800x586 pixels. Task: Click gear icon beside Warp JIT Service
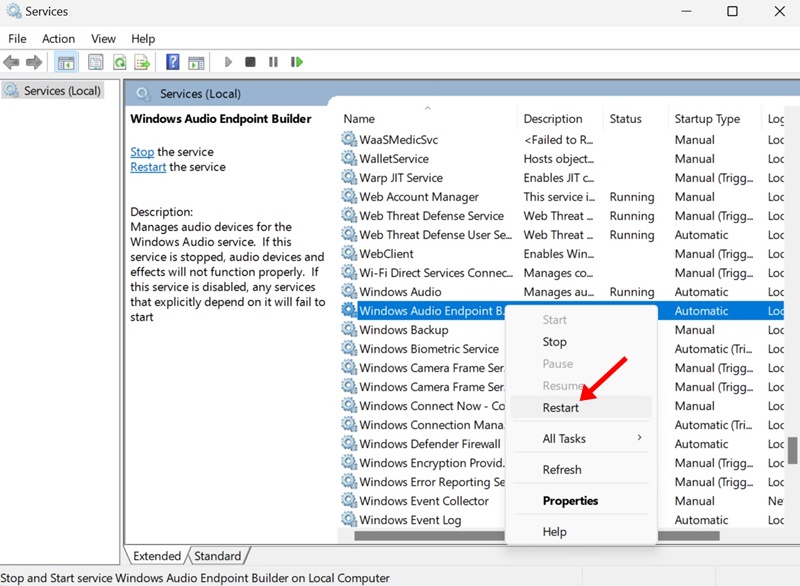coord(349,177)
